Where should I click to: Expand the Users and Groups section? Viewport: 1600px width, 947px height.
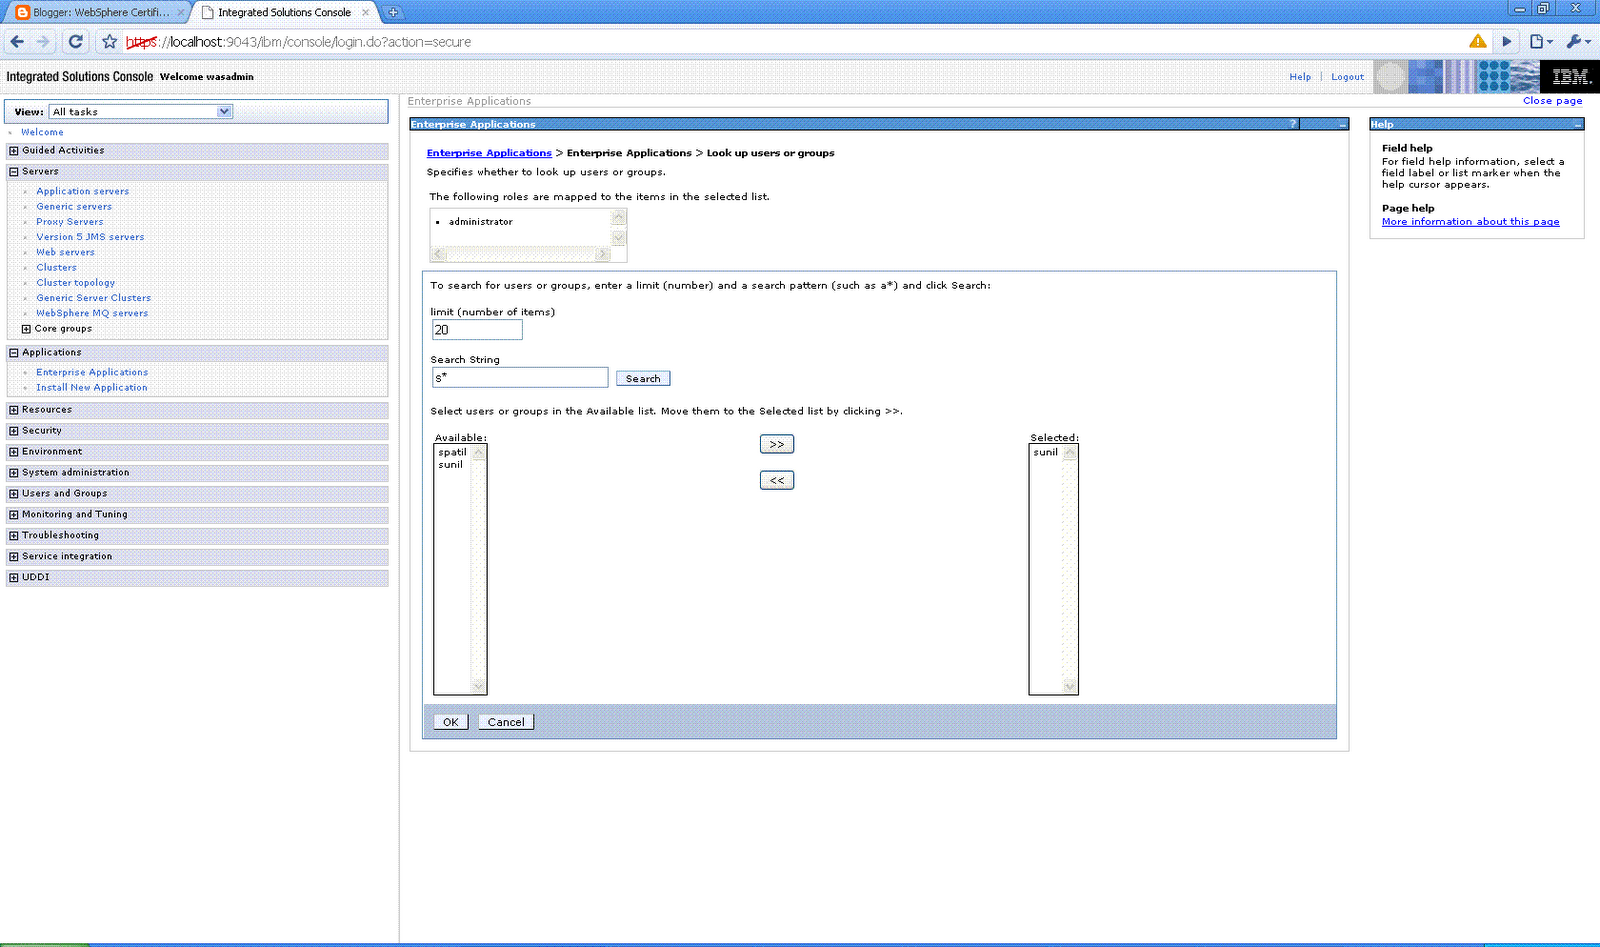coord(14,494)
